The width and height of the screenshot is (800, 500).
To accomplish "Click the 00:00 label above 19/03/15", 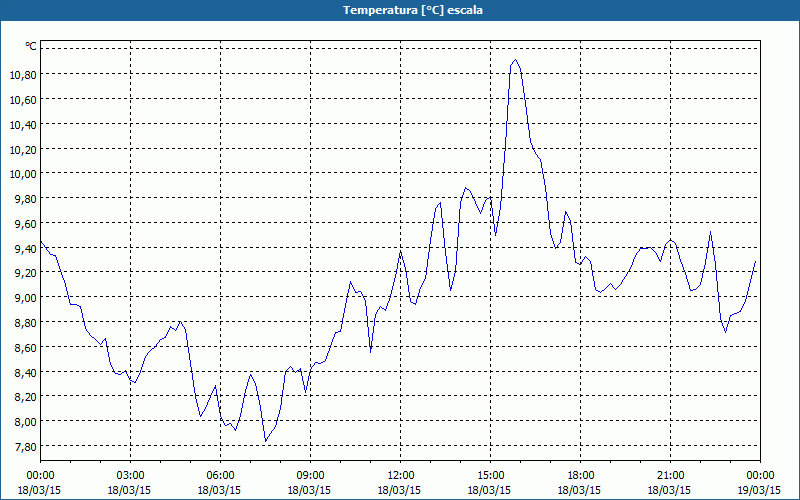I will (760, 476).
